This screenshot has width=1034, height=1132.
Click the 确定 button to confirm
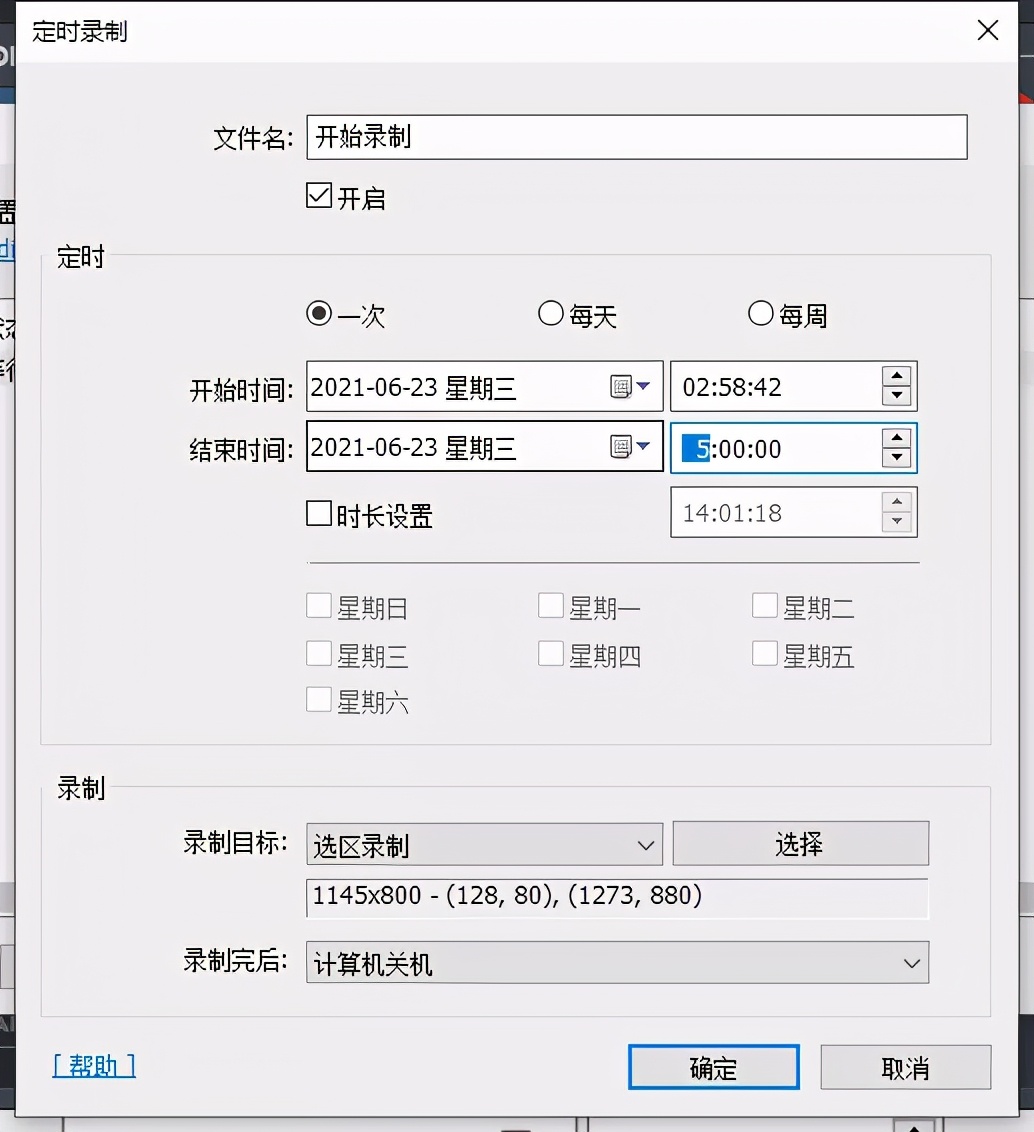(712, 1067)
